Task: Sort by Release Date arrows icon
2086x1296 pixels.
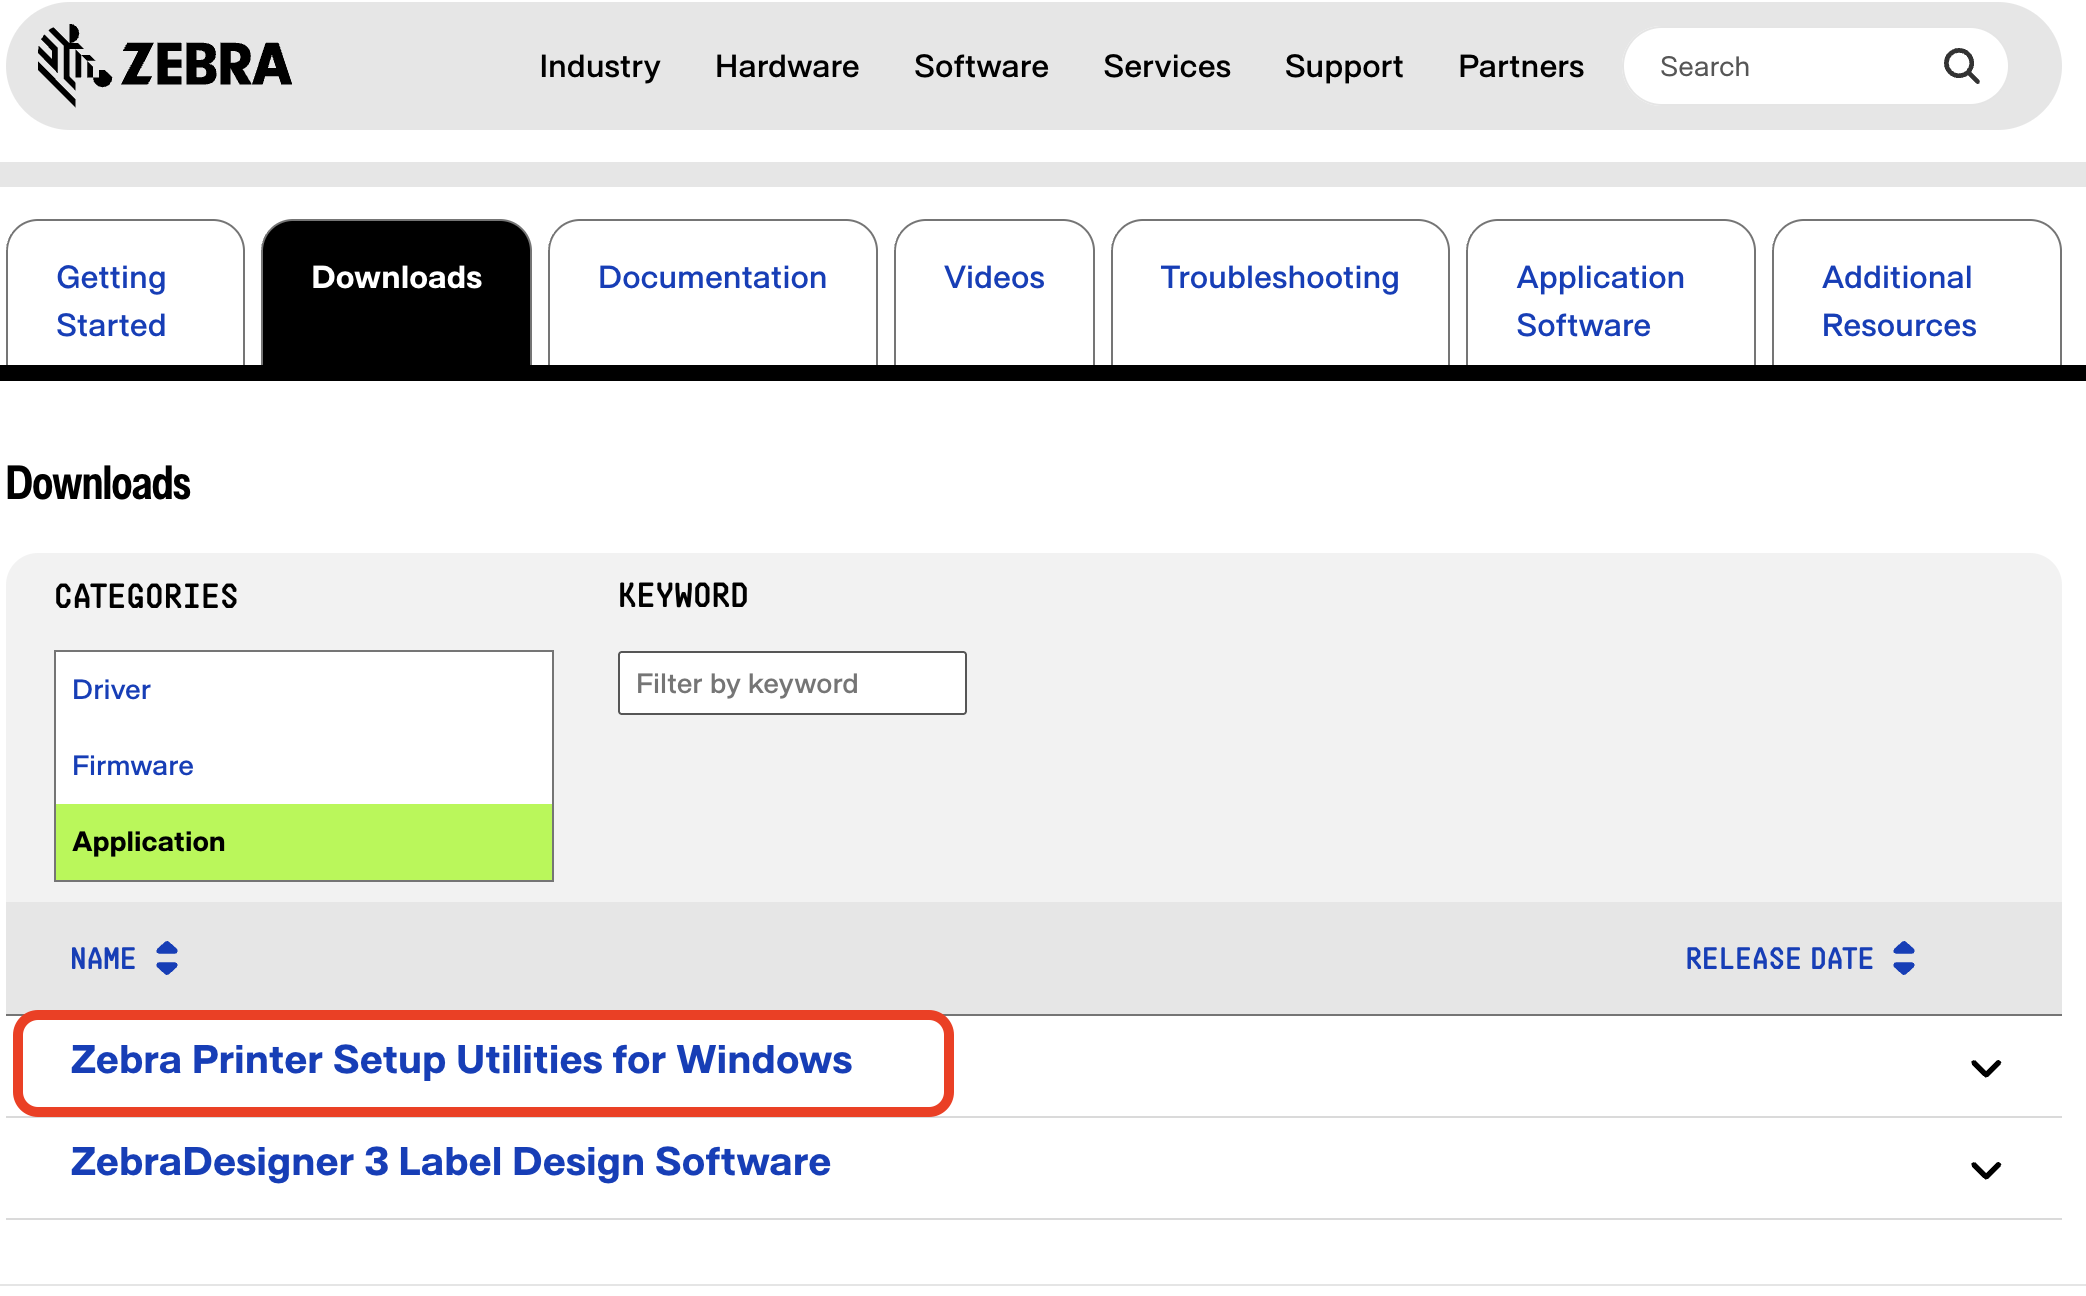Action: (1904, 958)
